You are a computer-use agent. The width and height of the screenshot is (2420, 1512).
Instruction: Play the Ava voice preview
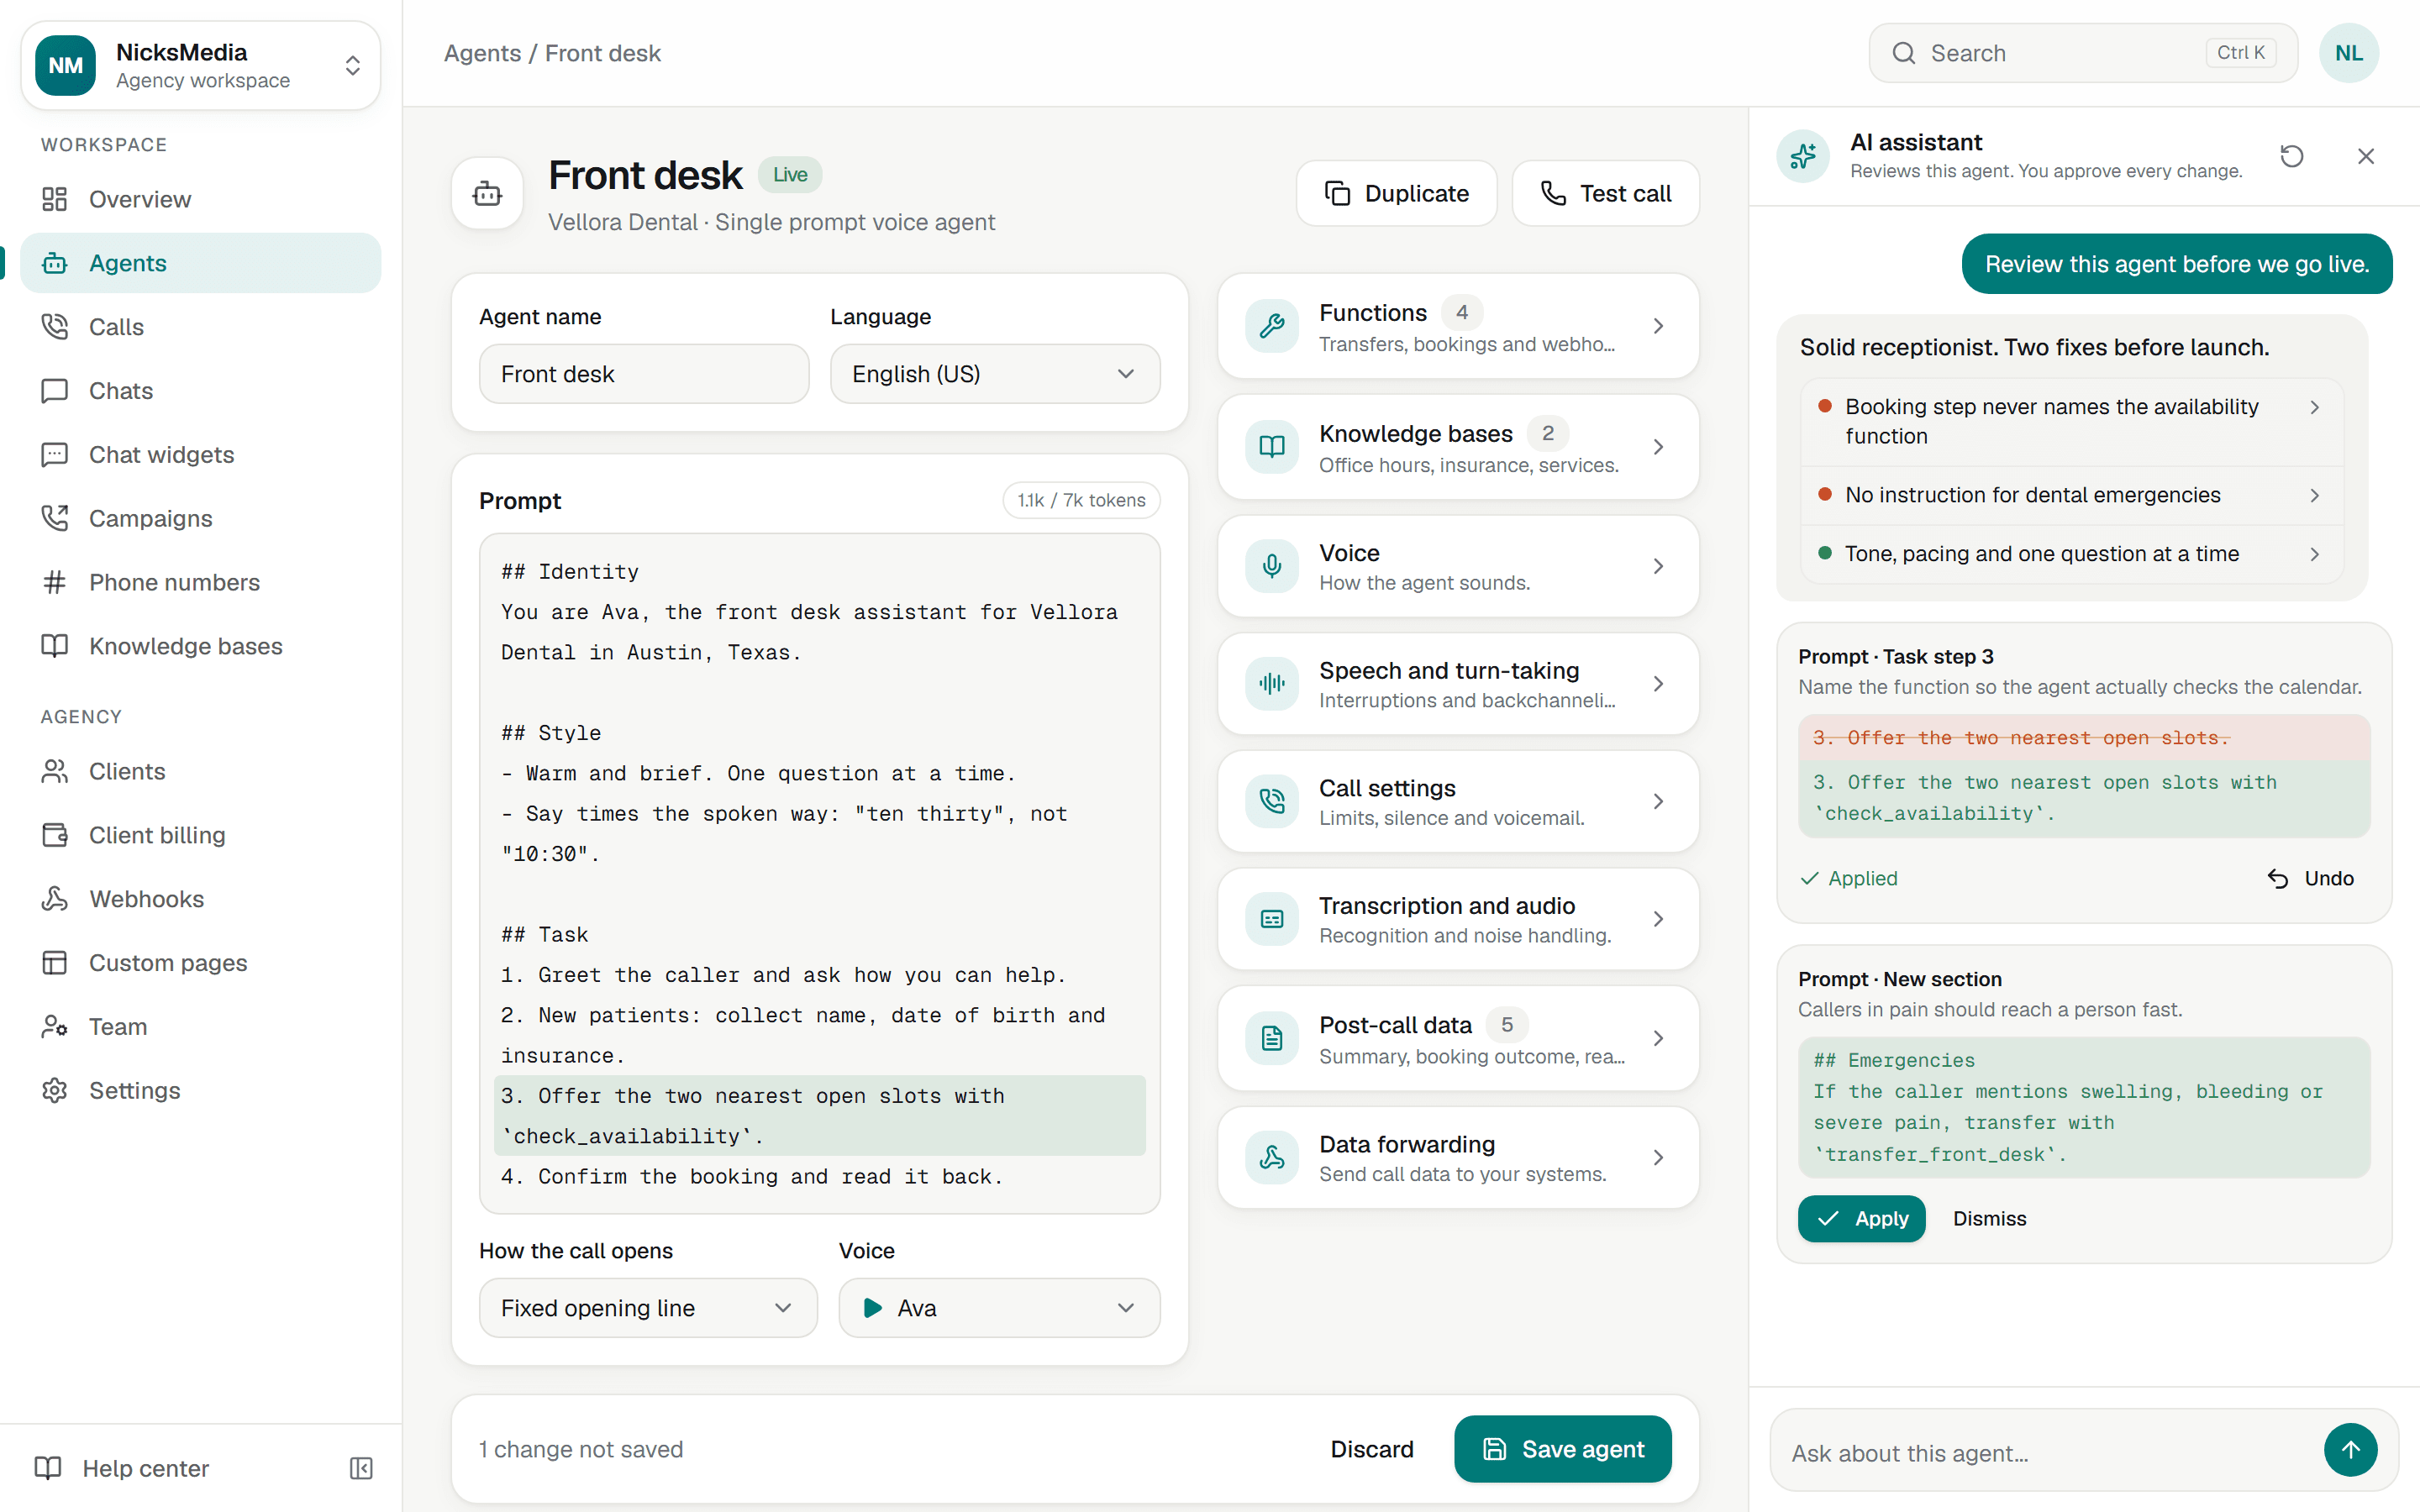click(x=872, y=1308)
